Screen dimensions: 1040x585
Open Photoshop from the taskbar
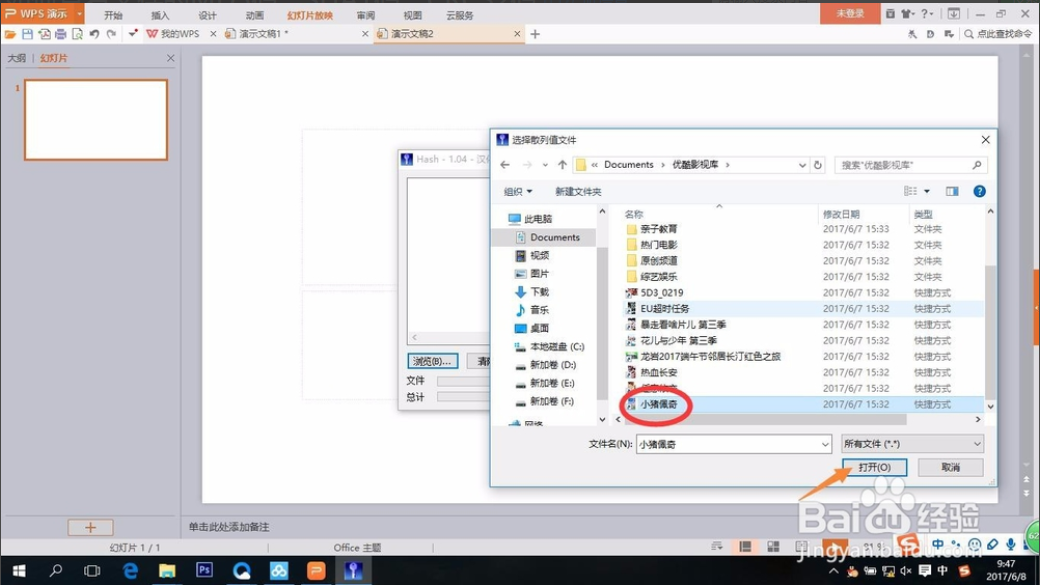pyautogui.click(x=204, y=570)
